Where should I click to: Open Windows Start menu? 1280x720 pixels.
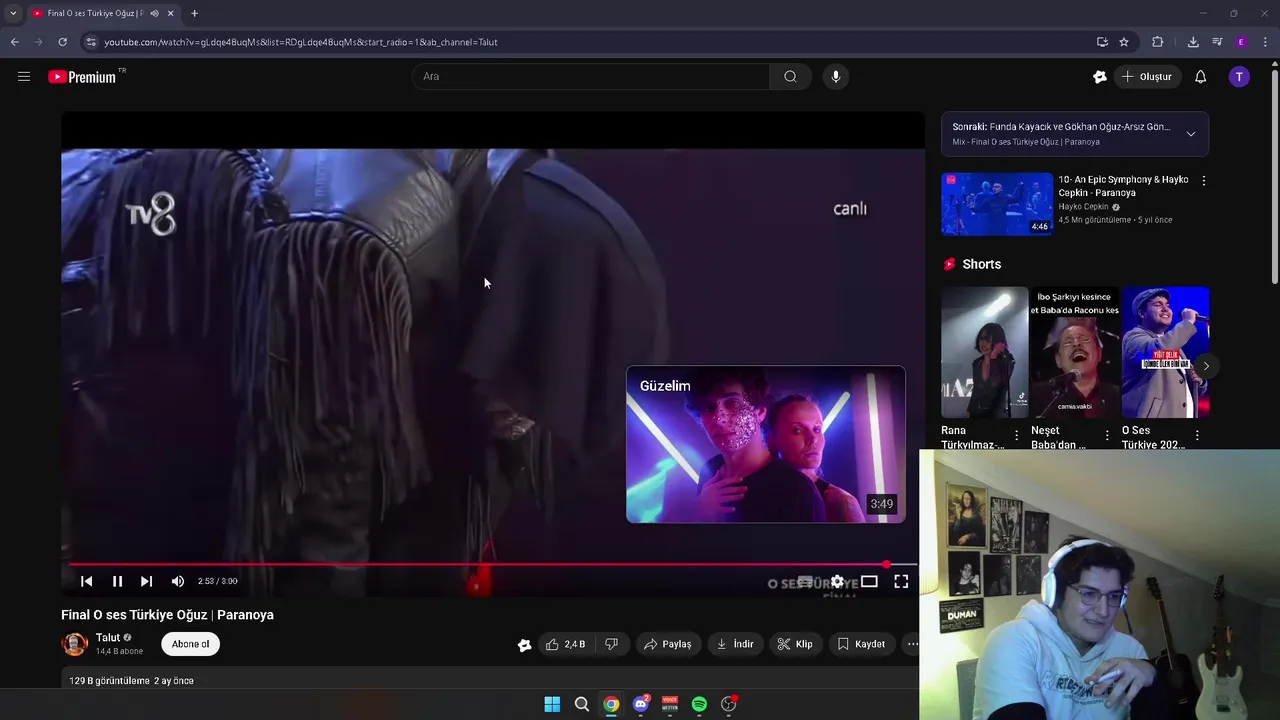coord(552,704)
